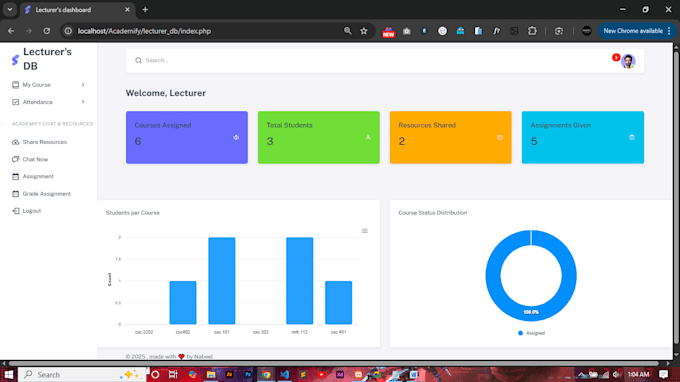Click the icon on Resources Shared card
The width and height of the screenshot is (680, 382).
[500, 137]
